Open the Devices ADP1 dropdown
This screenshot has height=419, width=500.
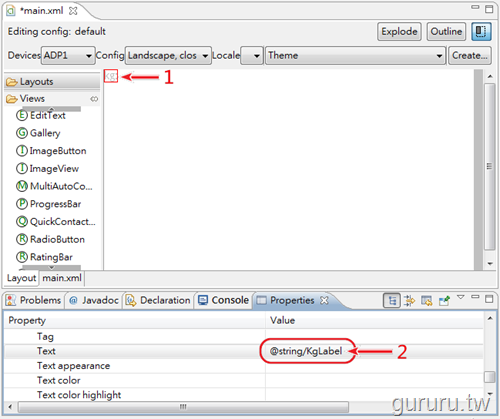[x=68, y=55]
